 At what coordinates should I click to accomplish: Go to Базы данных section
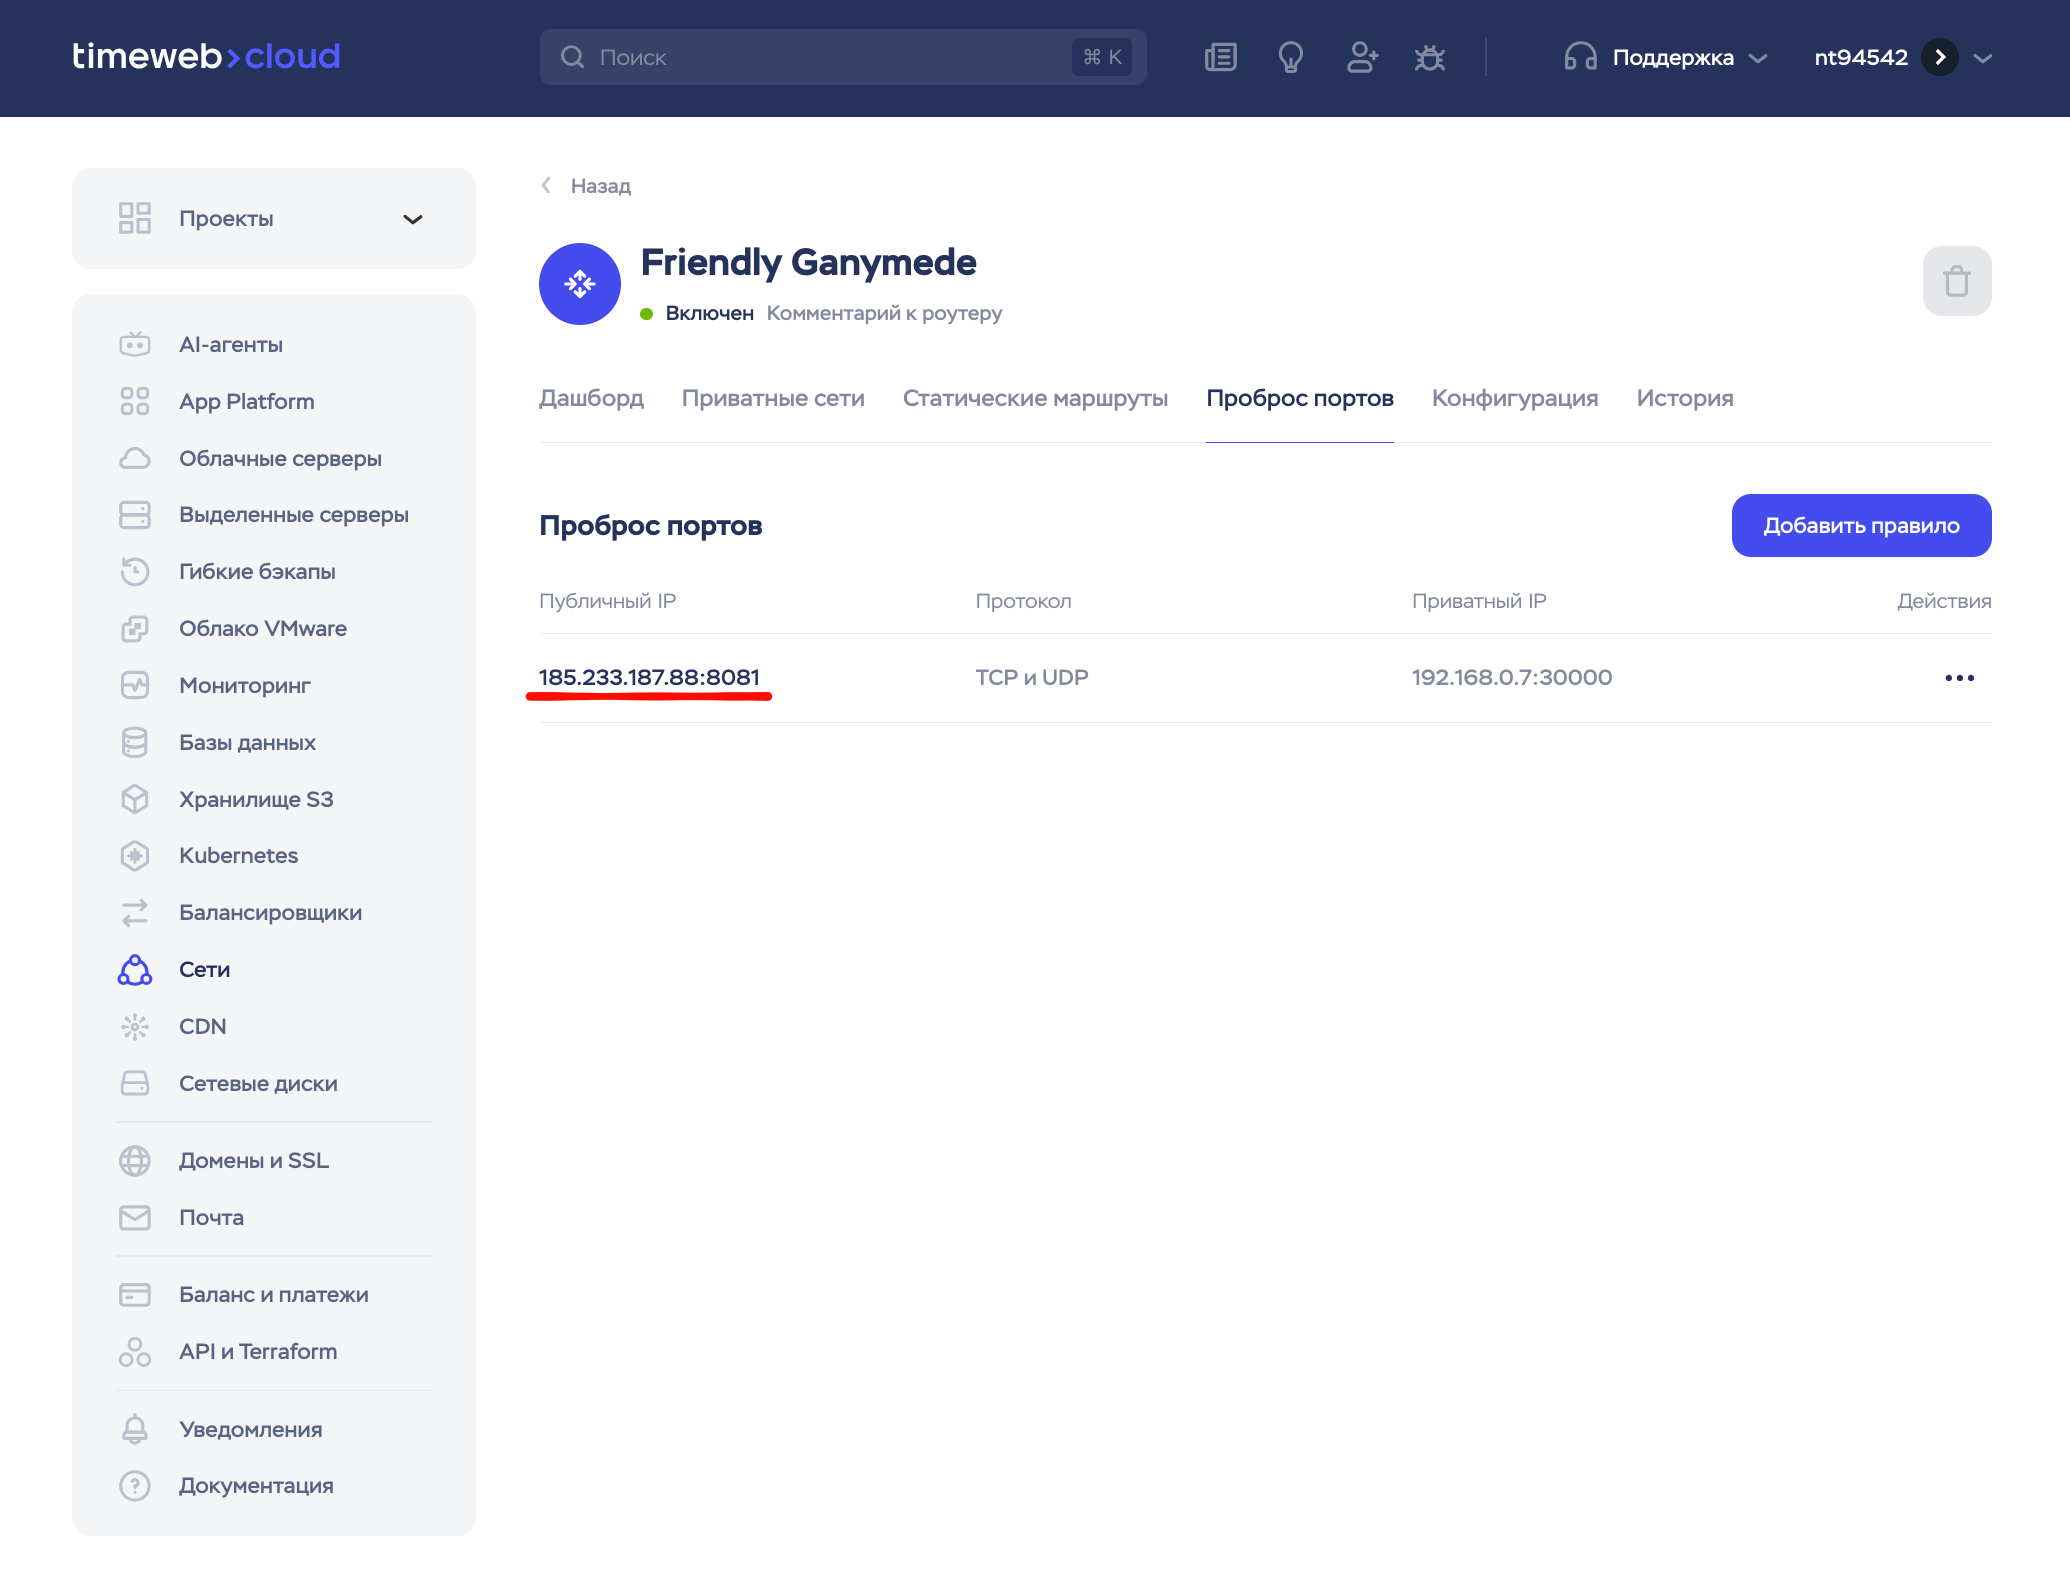coord(247,742)
